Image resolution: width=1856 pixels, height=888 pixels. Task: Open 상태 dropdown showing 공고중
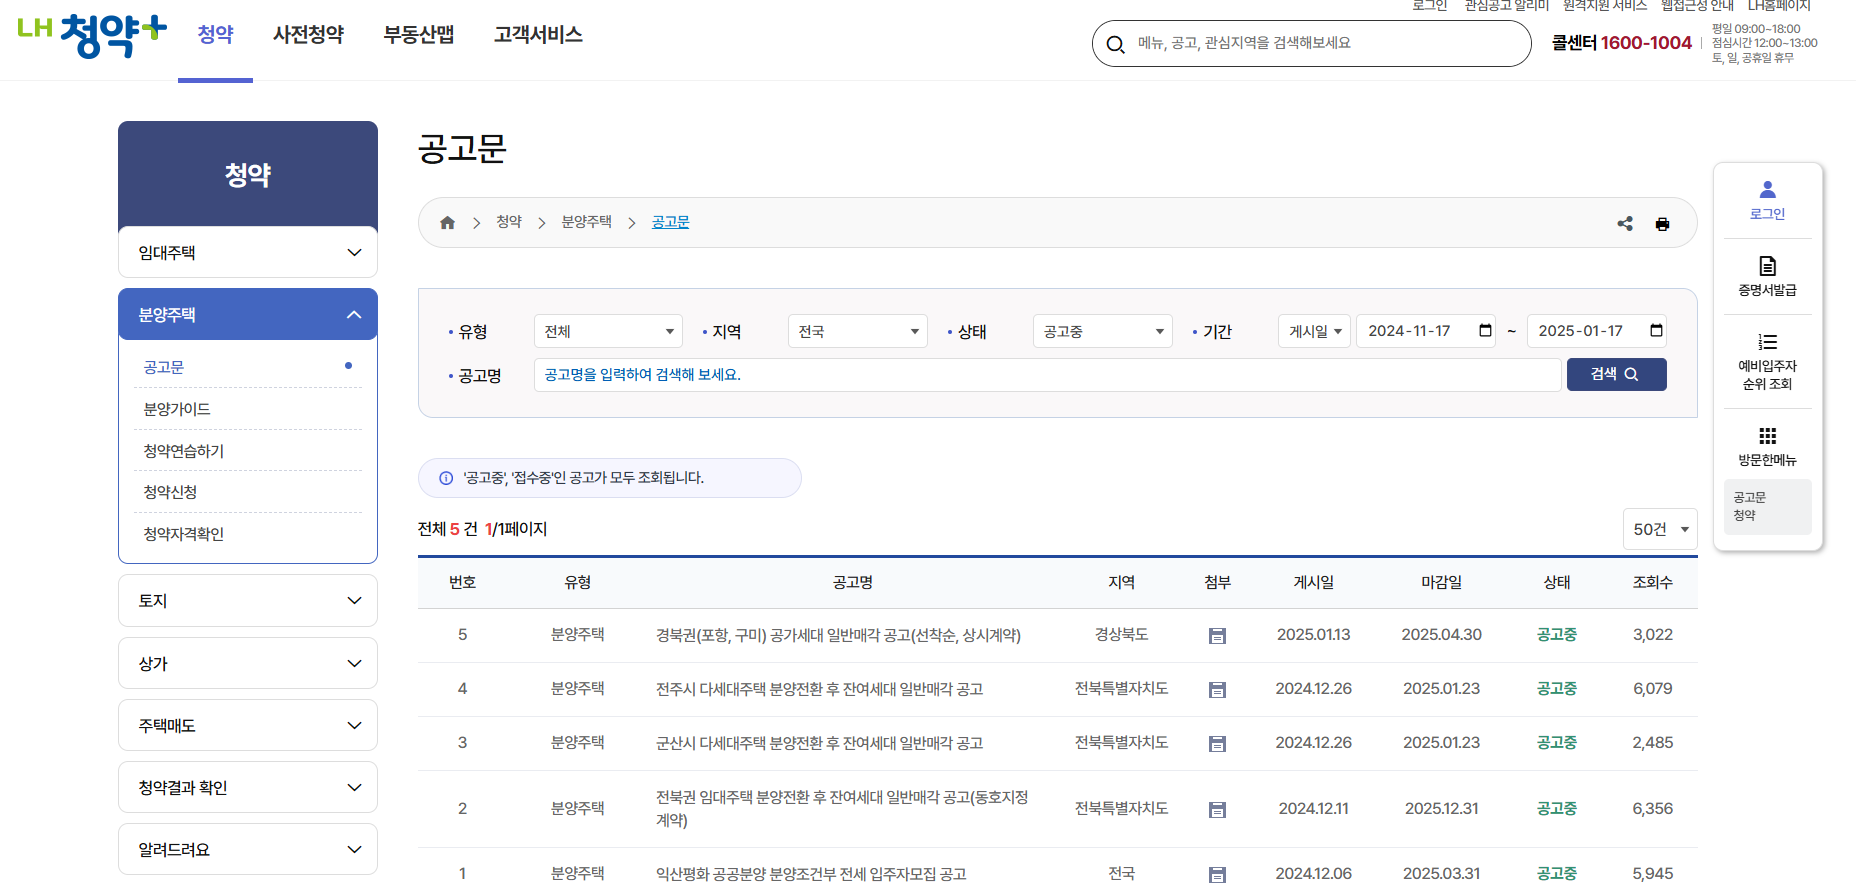pos(1102,331)
